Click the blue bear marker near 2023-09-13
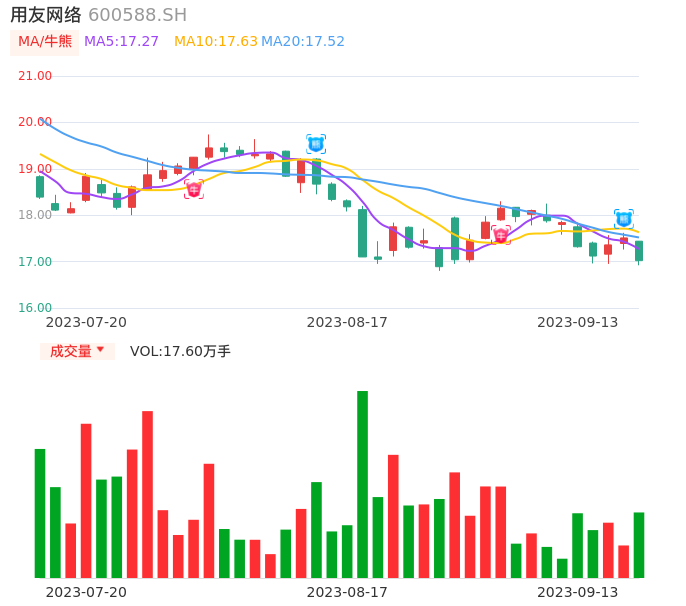The height and width of the screenshot is (606, 686). (624, 219)
